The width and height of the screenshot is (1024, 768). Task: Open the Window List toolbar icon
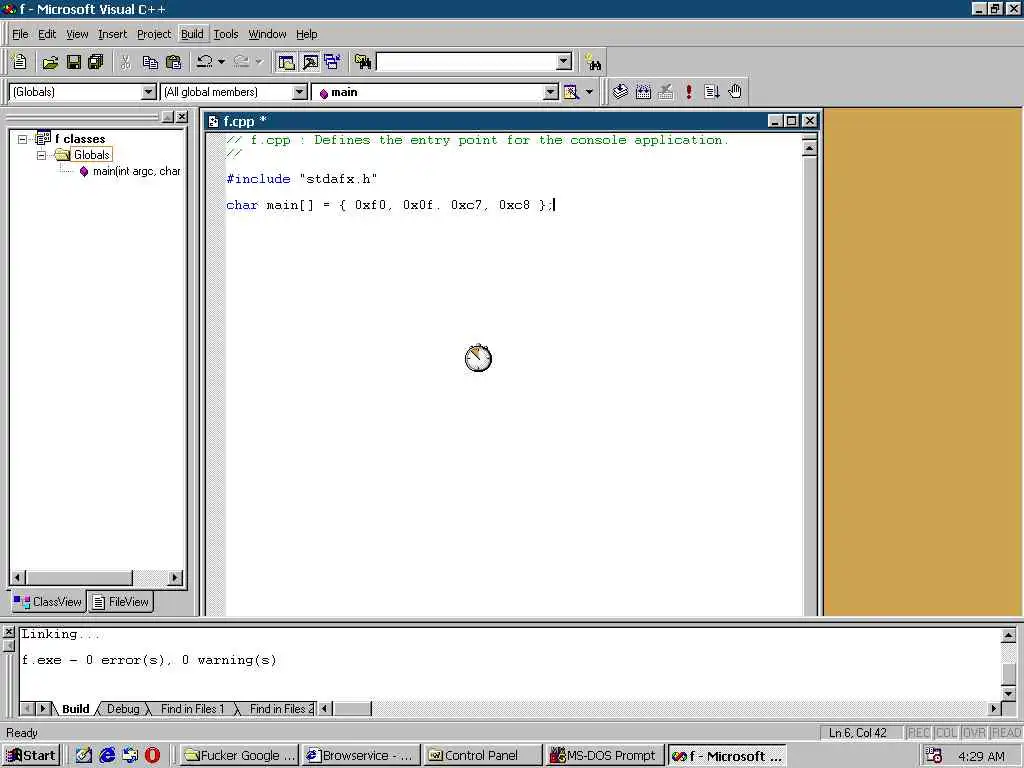click(x=332, y=62)
